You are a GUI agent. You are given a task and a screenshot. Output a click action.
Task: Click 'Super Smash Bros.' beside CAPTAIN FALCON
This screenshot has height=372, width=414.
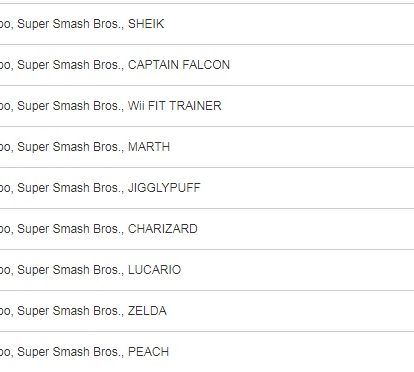coord(70,65)
